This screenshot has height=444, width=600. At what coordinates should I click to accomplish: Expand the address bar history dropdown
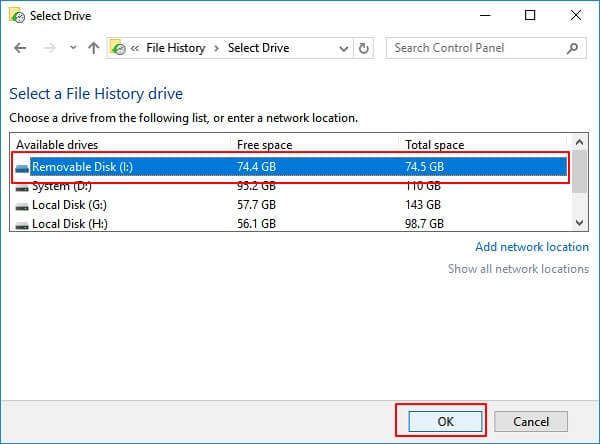click(x=344, y=48)
